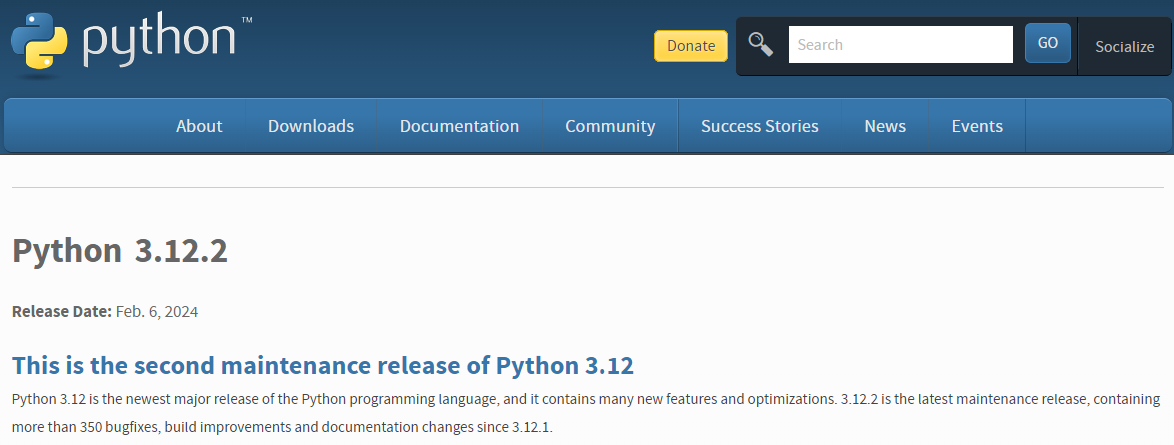
Task: Click the 'Release Date:' label
Action: click(x=61, y=312)
